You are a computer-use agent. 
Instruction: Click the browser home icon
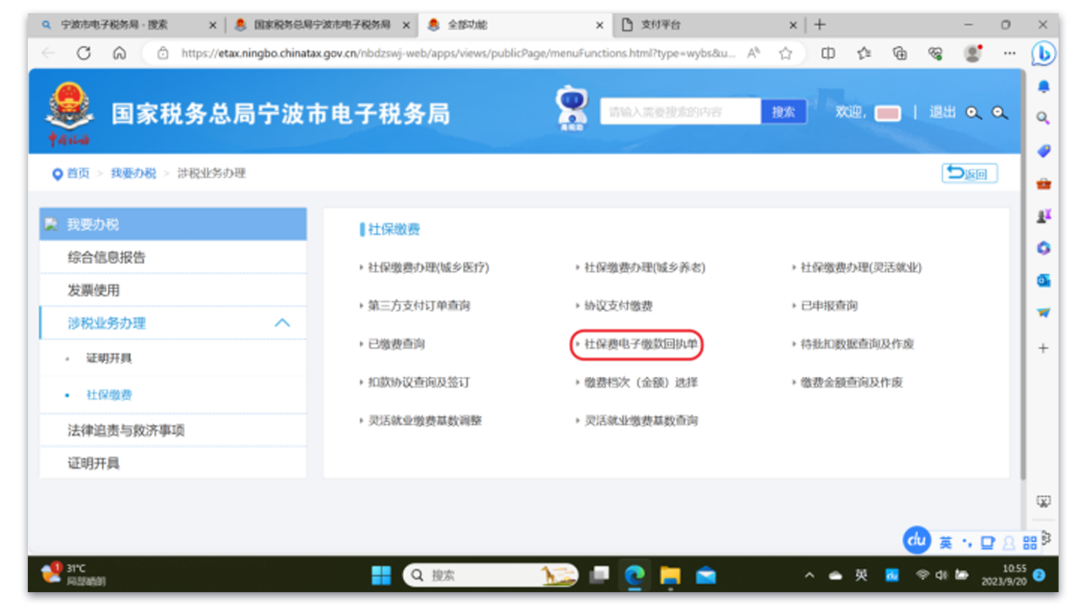click(x=119, y=53)
